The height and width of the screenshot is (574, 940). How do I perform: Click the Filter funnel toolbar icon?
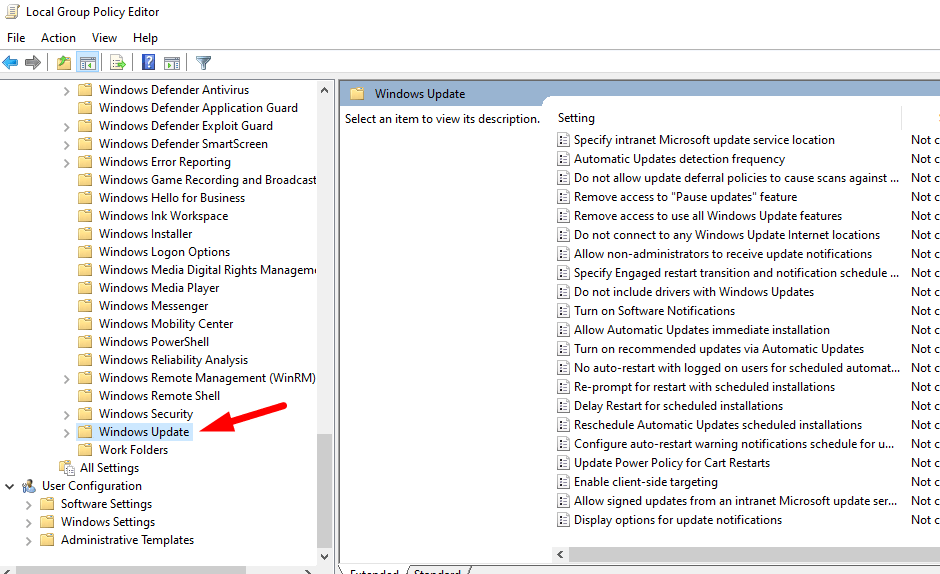[x=203, y=63]
